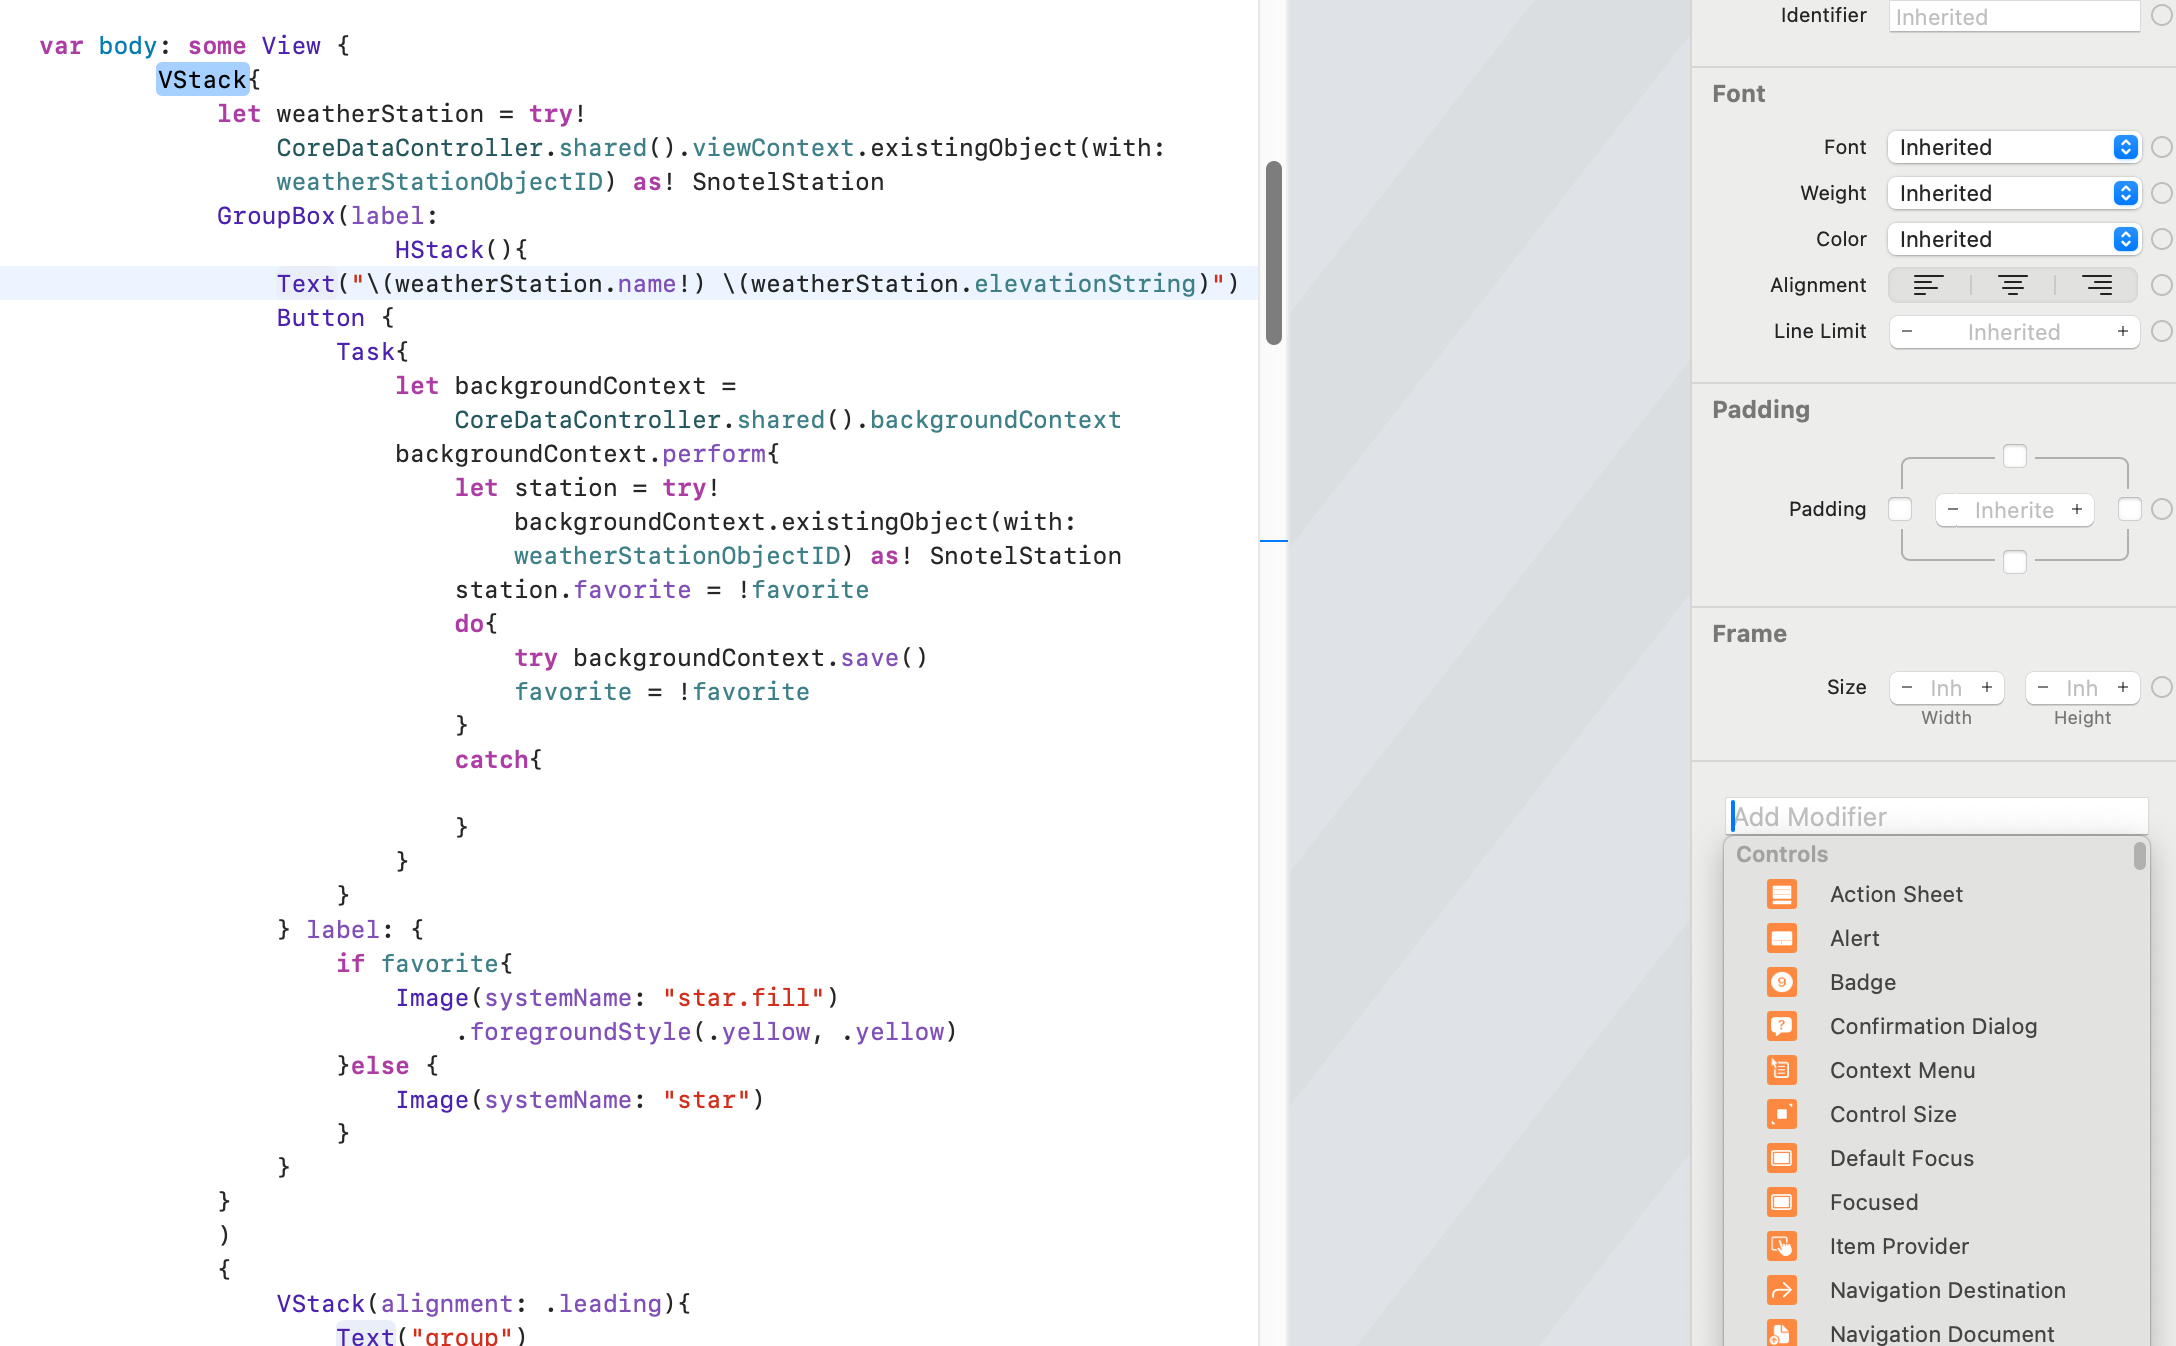
Task: Select center text alignment icon
Action: 2012,285
